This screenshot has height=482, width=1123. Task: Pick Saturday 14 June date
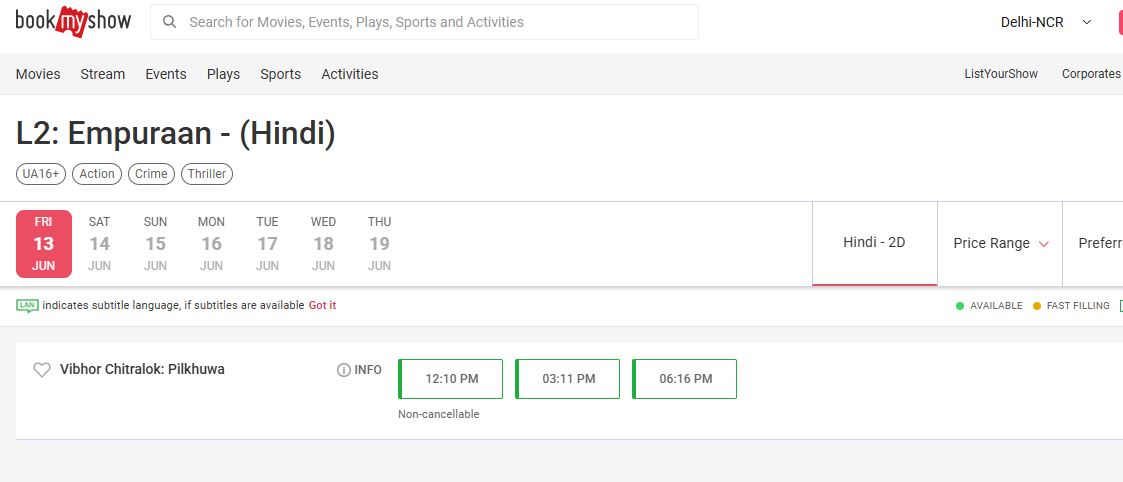(99, 243)
